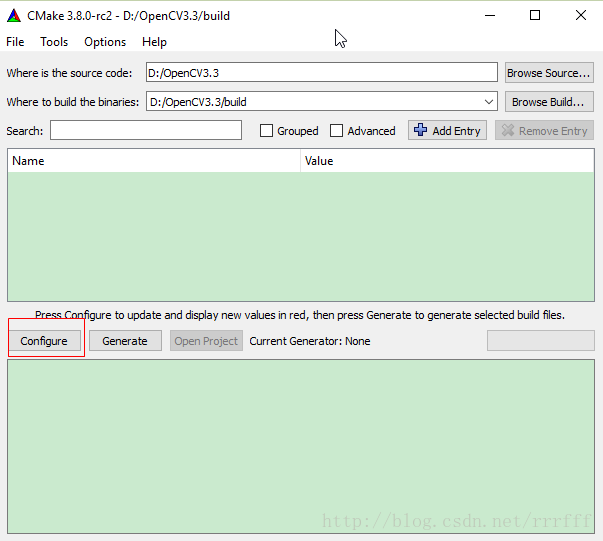Image resolution: width=603 pixels, height=541 pixels.
Task: Click the Configure button
Action: coord(45,341)
